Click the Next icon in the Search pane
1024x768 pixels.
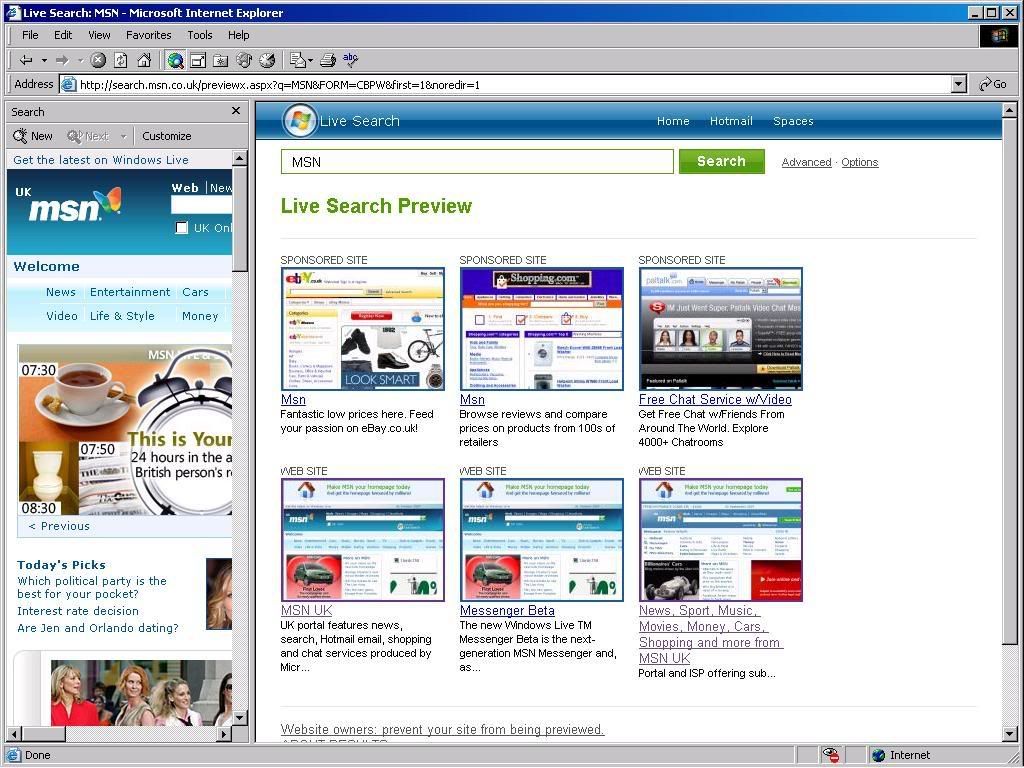pyautogui.click(x=75, y=136)
